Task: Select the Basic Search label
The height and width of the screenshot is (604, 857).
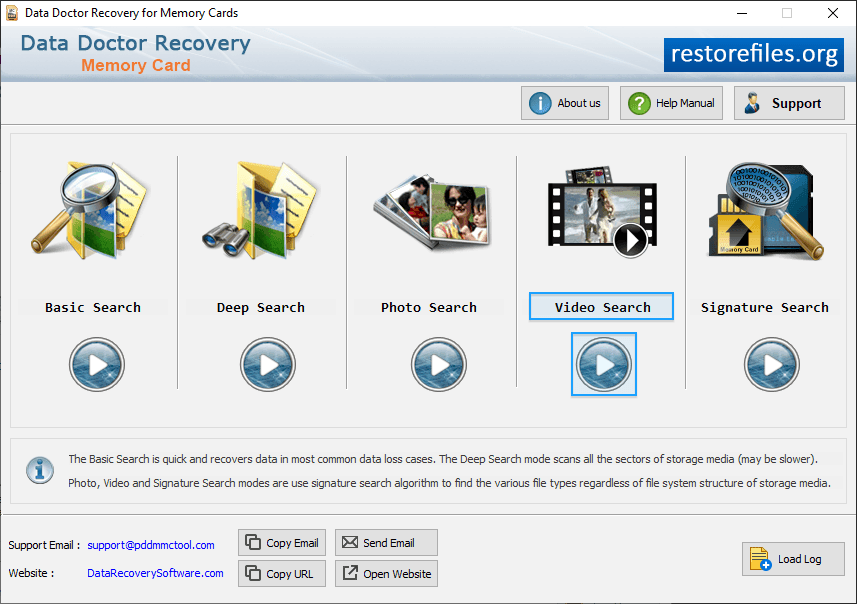Action: pos(93,308)
